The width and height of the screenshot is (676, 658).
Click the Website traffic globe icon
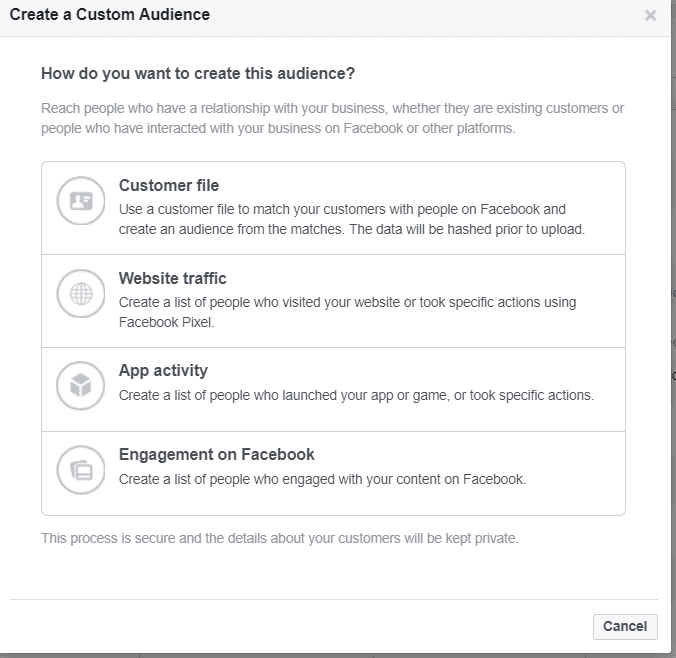(x=81, y=294)
